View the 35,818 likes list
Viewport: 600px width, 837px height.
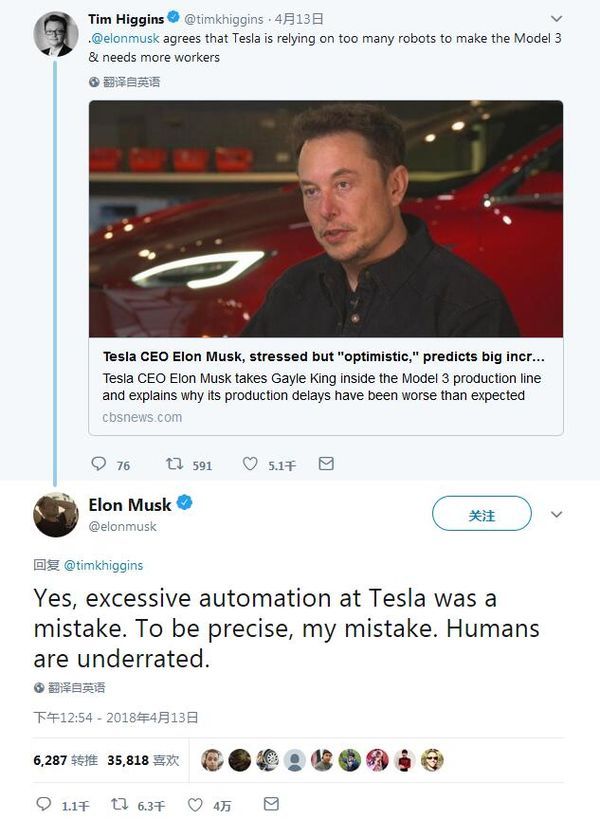pos(143,760)
